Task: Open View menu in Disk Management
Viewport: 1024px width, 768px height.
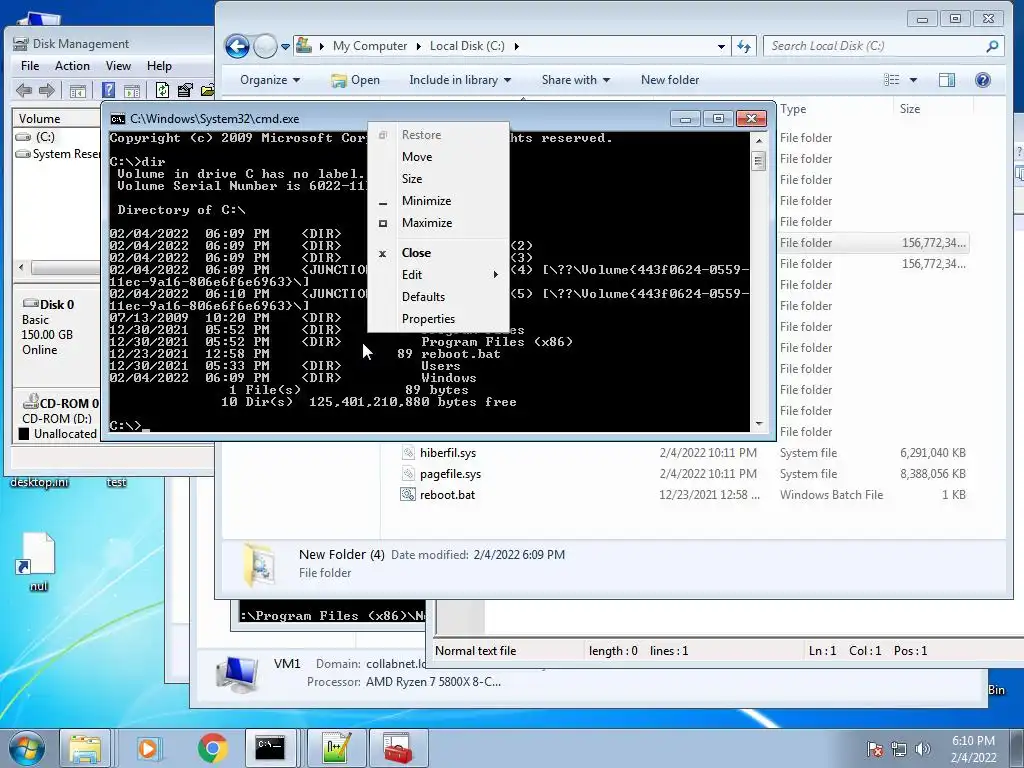Action: 118,66
